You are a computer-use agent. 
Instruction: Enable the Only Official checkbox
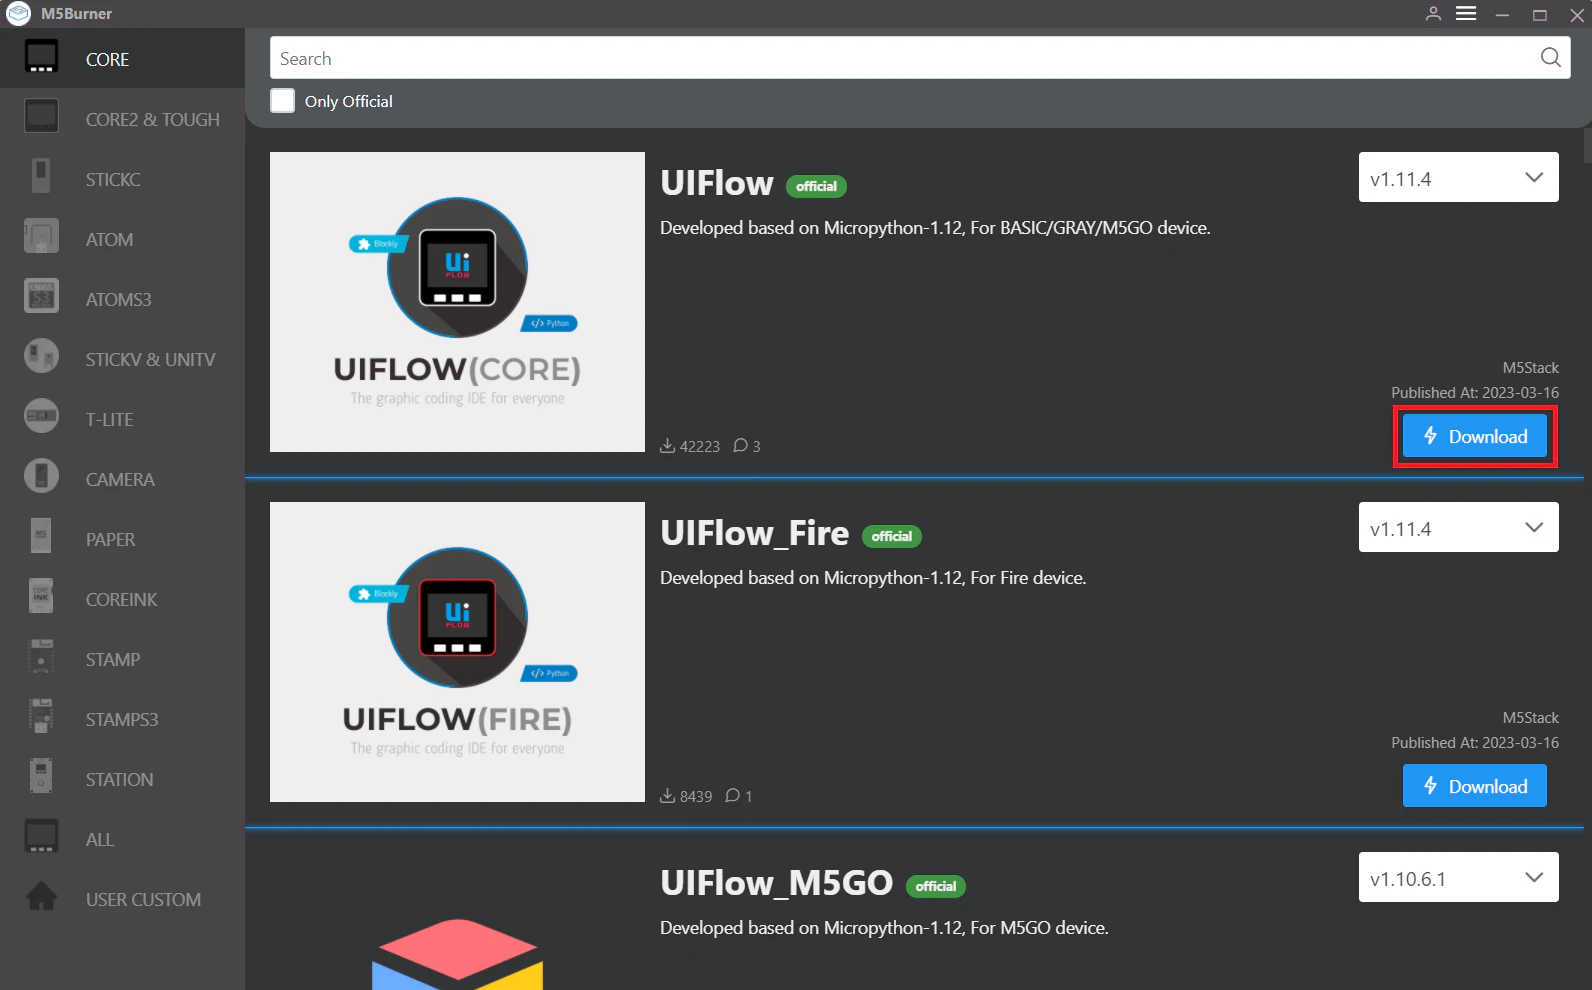[283, 101]
